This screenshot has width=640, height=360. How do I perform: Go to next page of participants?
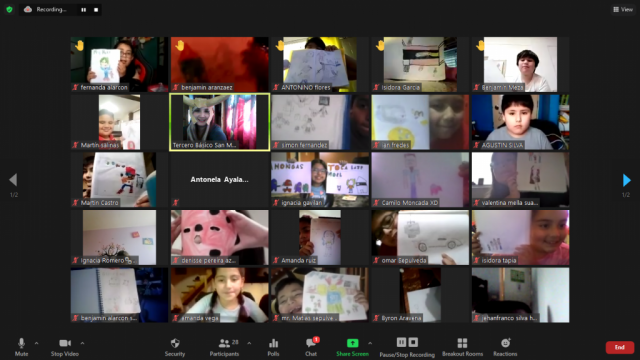[x=627, y=180]
